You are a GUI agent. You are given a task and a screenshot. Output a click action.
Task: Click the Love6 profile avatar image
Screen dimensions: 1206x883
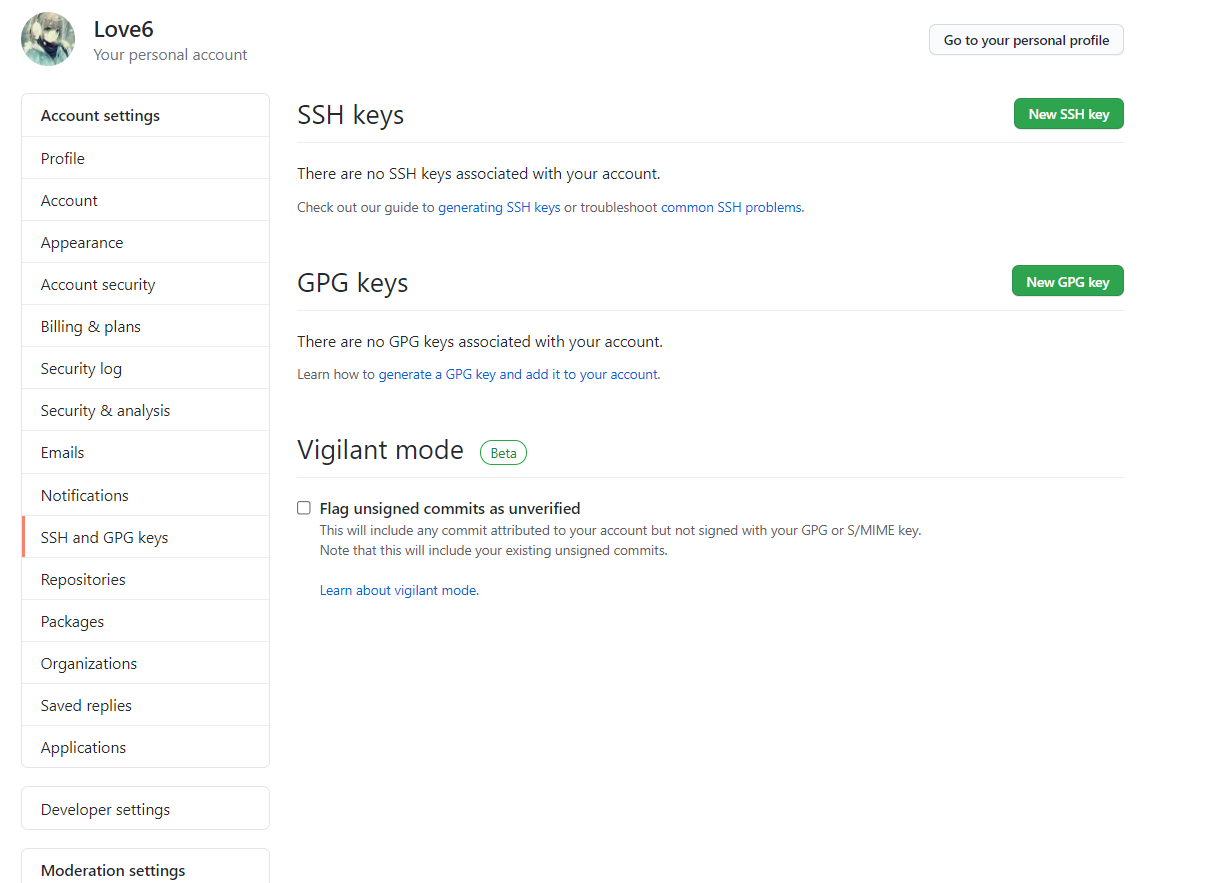[x=48, y=39]
